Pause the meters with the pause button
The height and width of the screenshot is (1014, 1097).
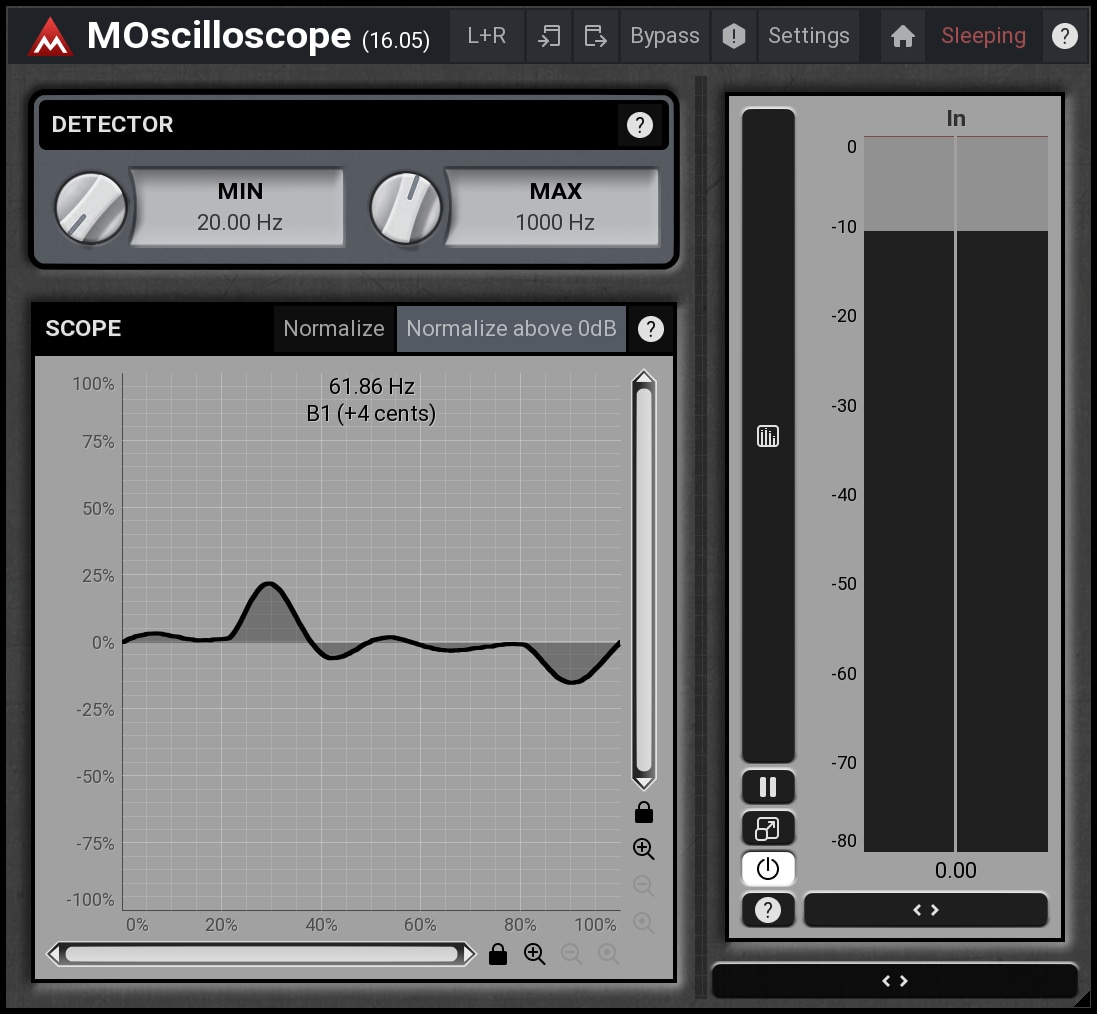pos(767,787)
